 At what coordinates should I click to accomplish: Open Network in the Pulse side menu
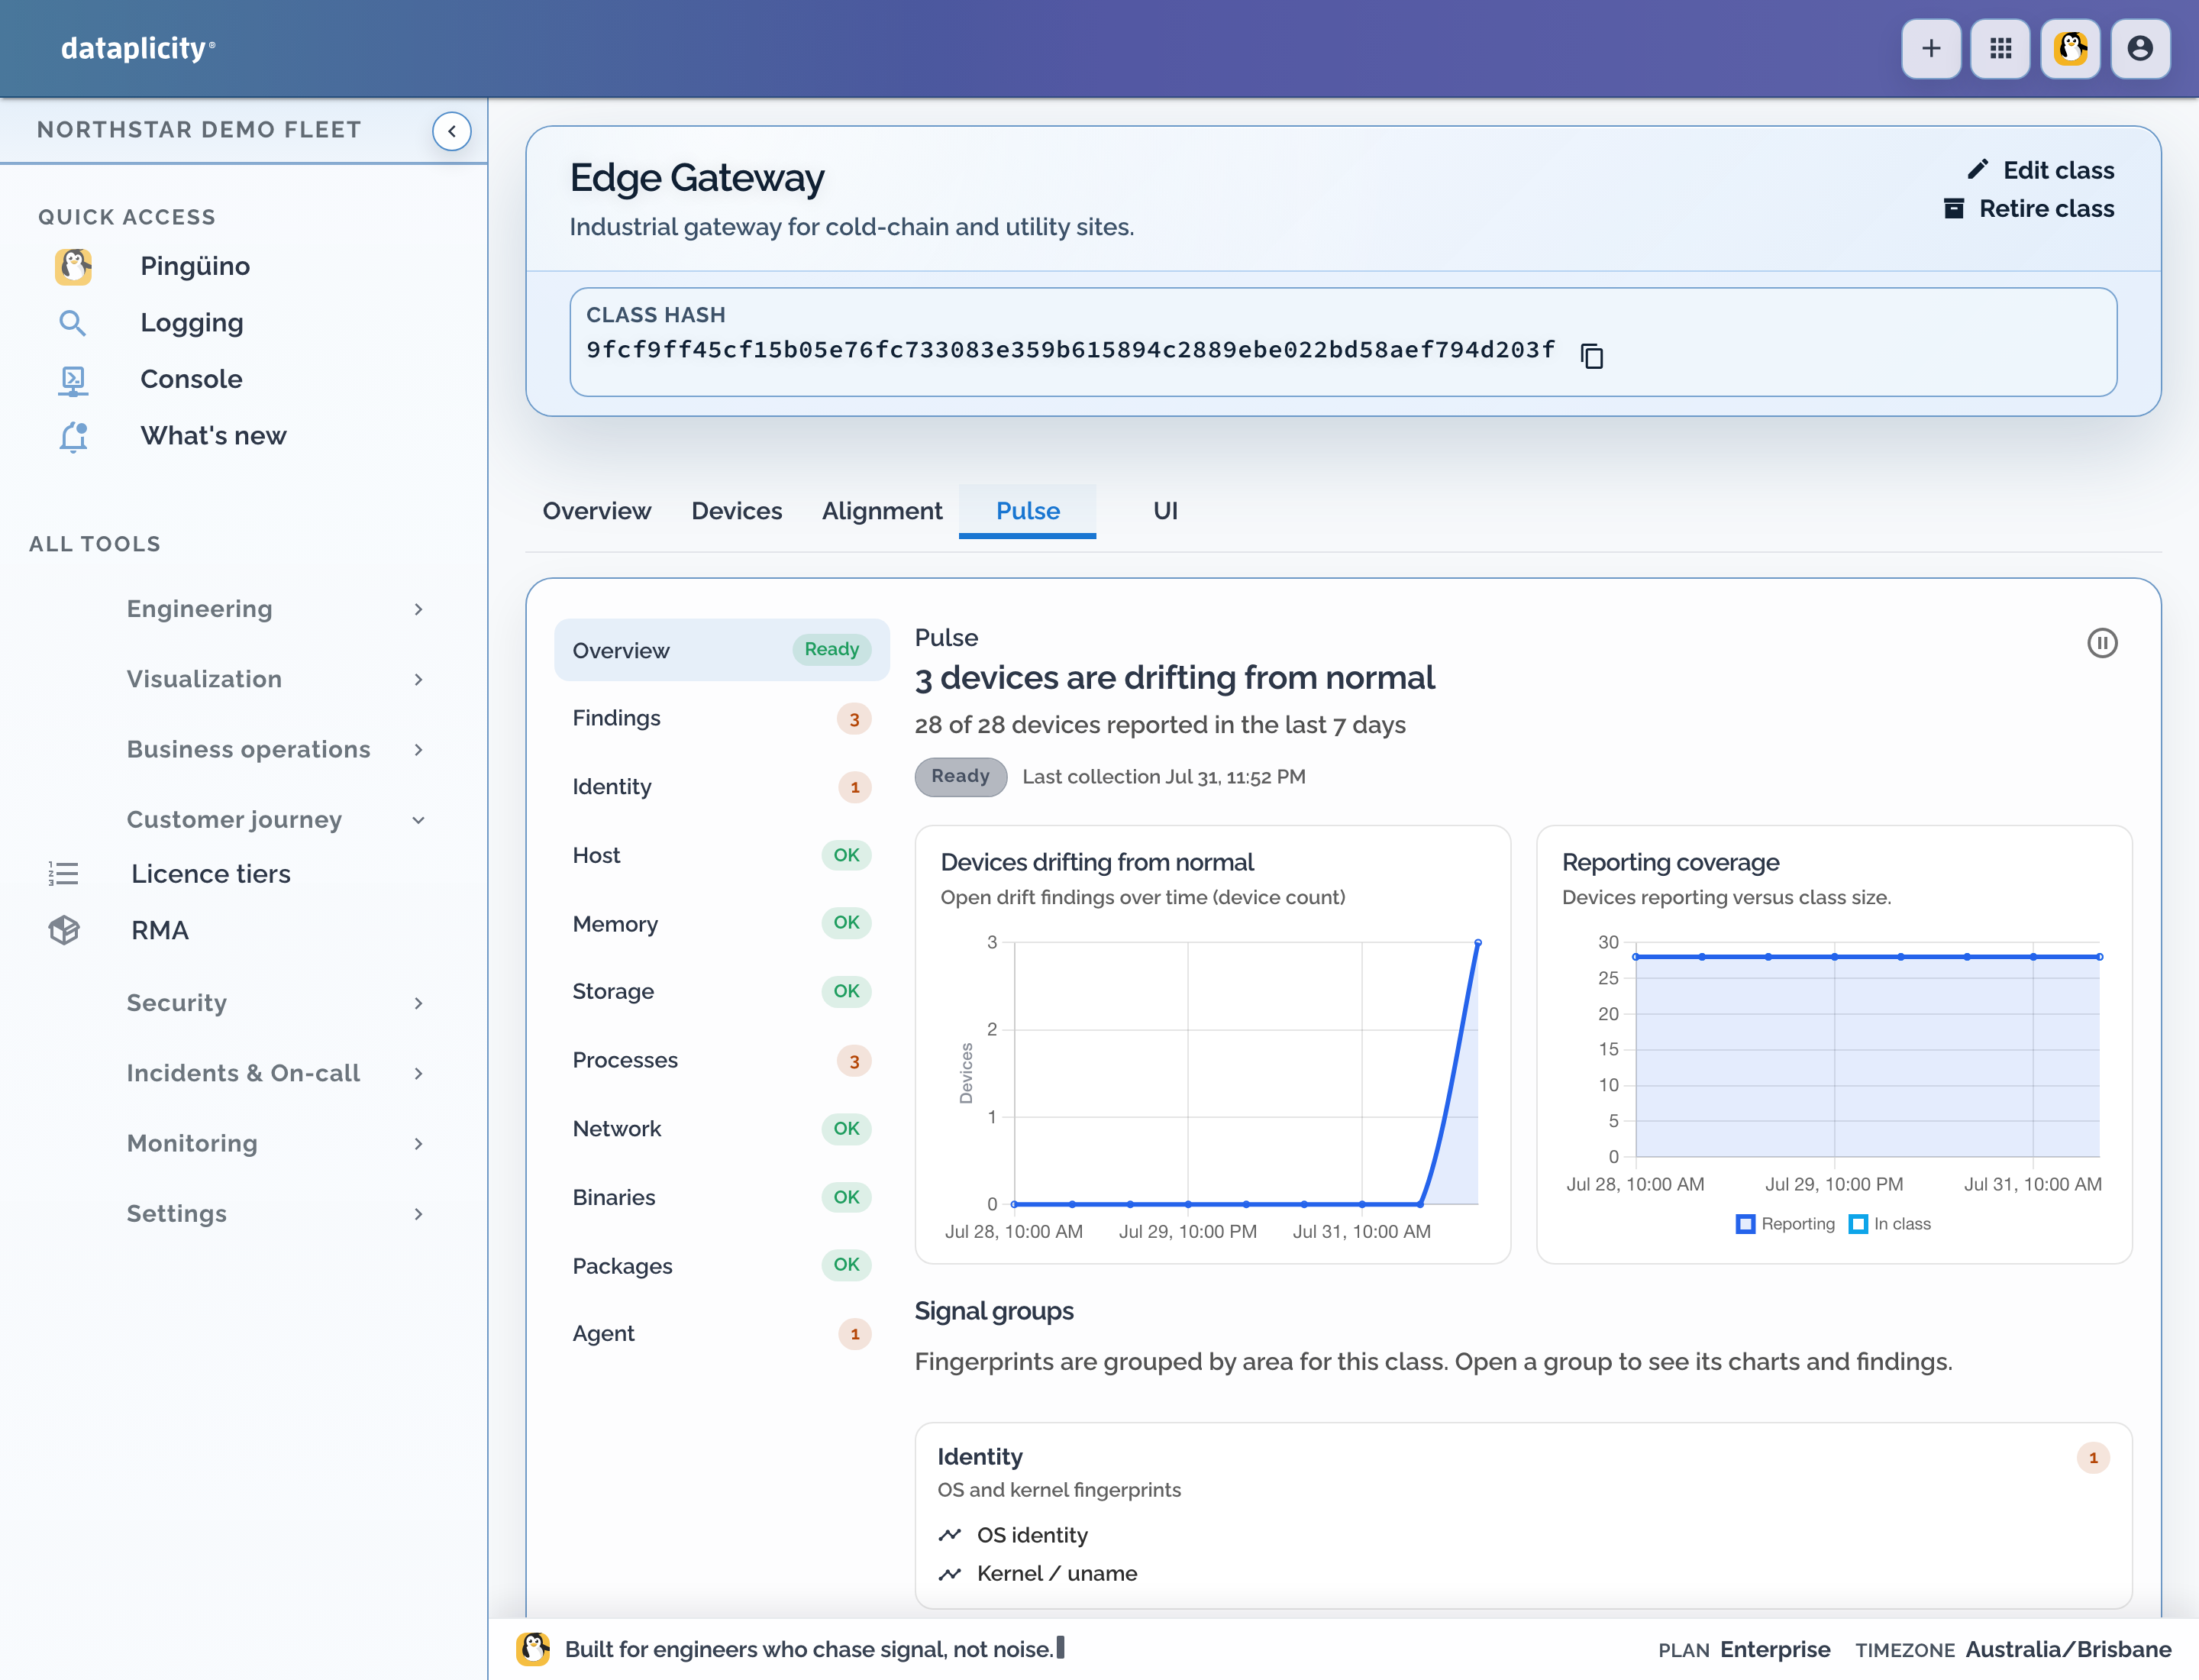point(721,1128)
